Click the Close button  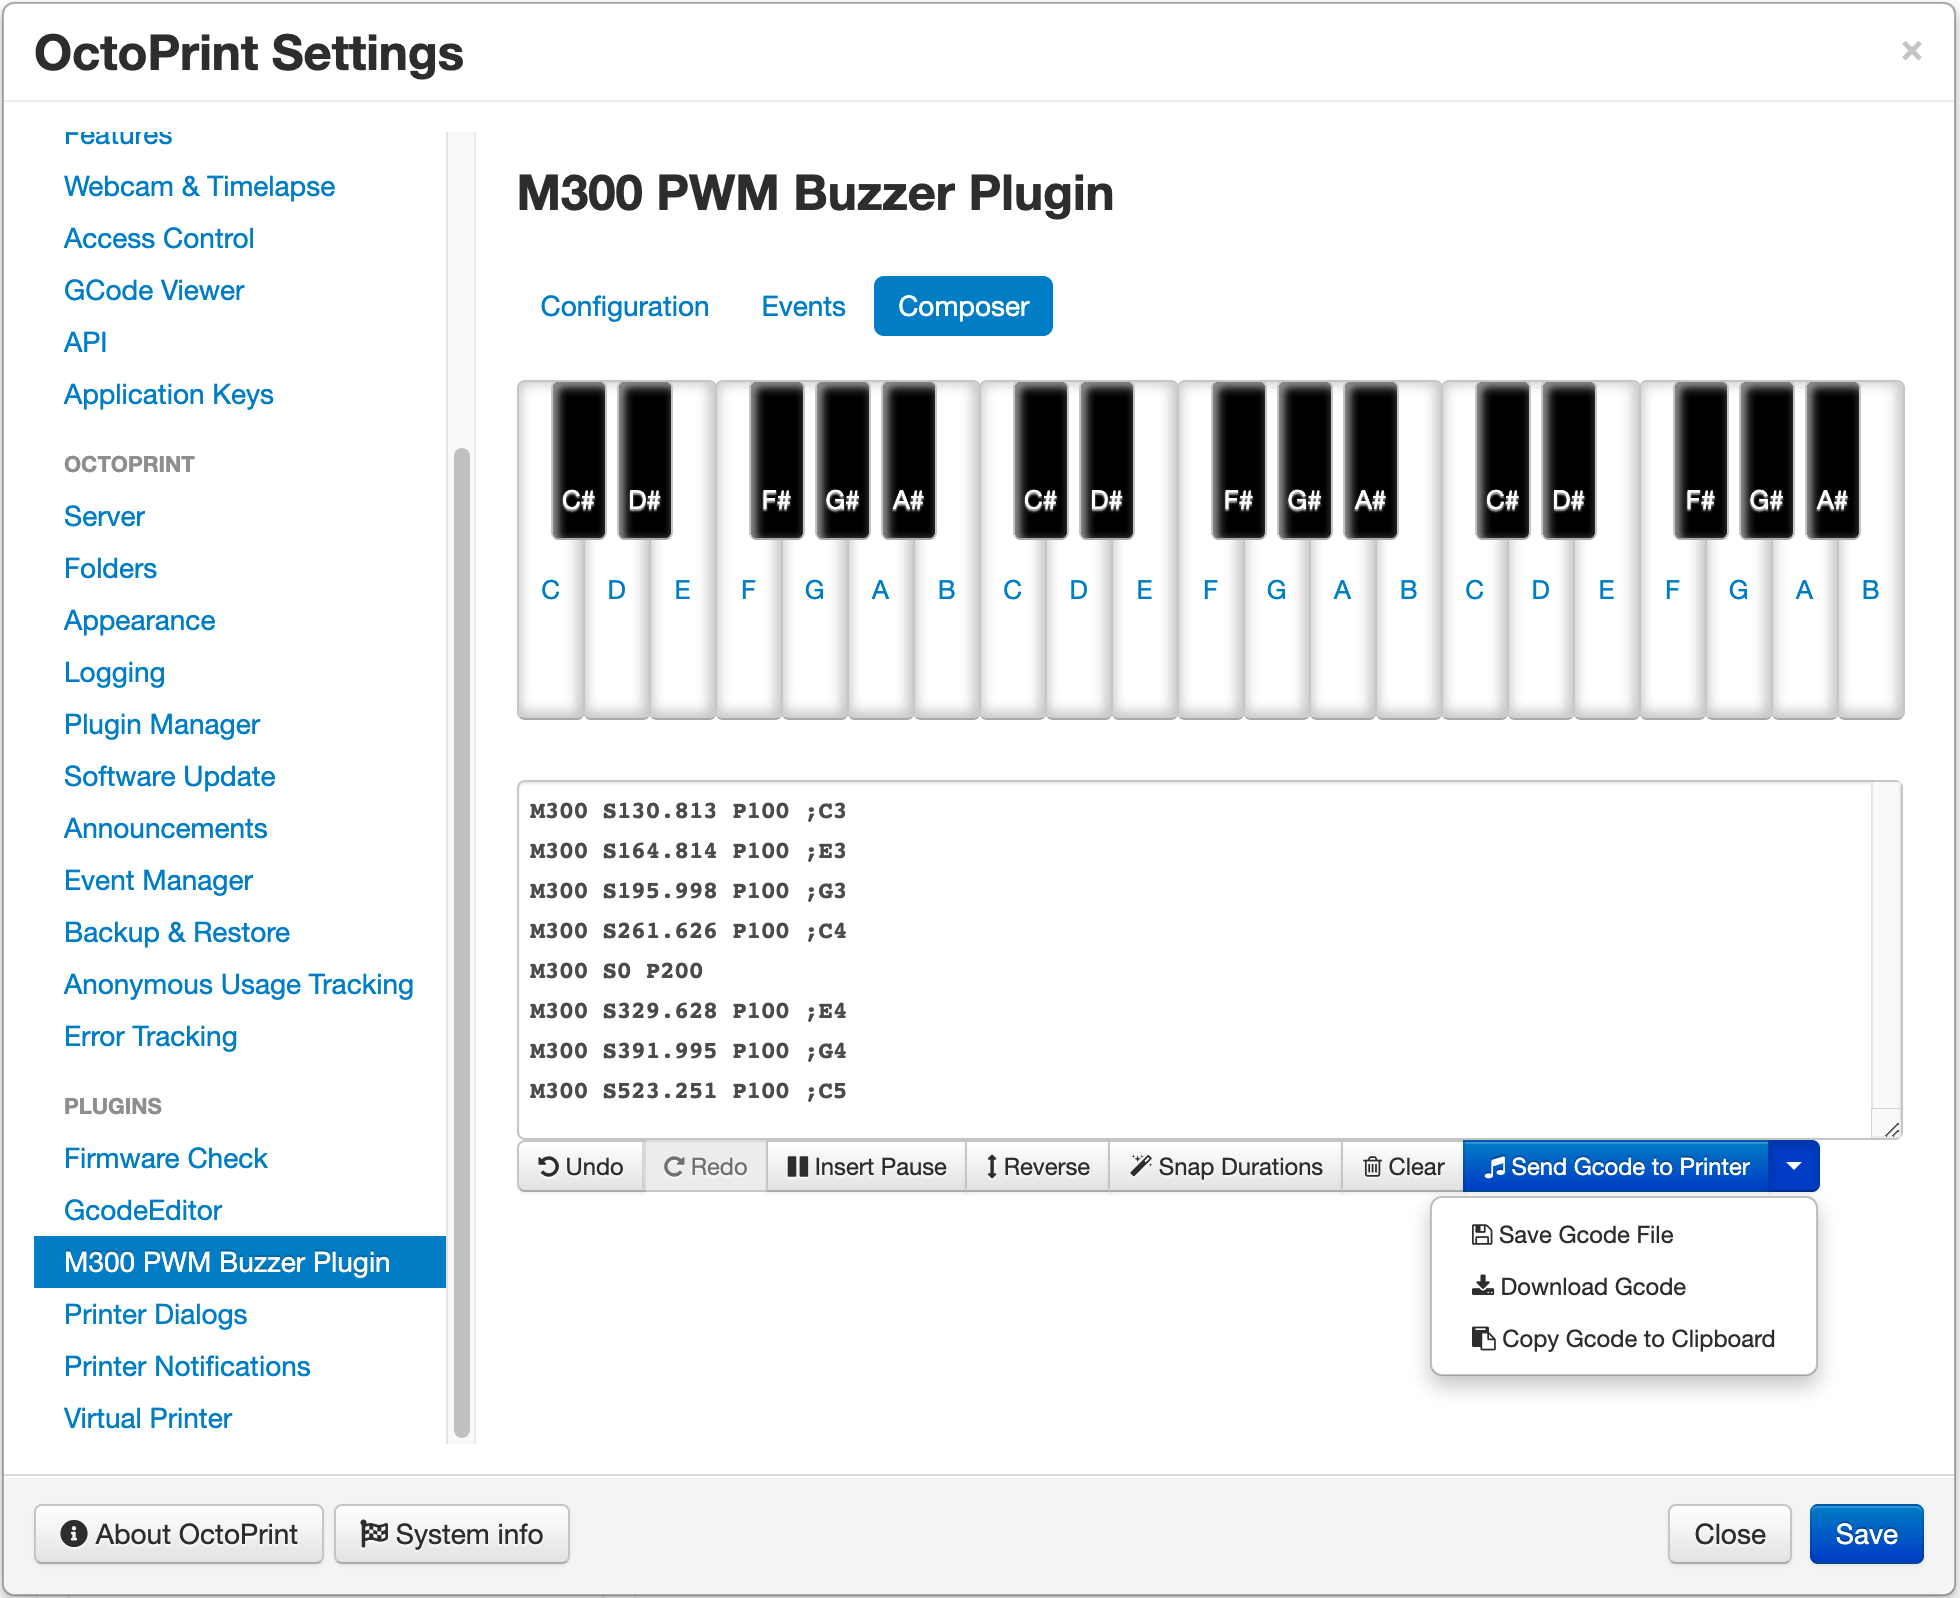[1729, 1534]
